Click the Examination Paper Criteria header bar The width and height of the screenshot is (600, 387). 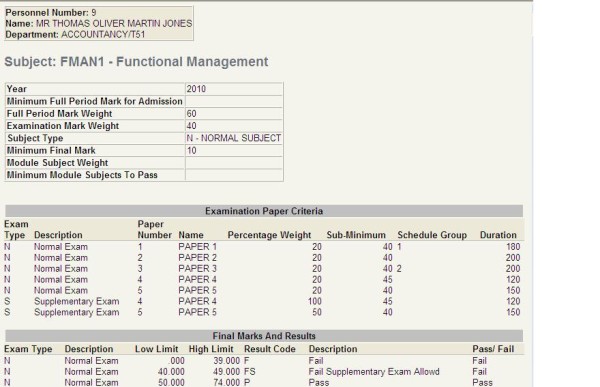[x=264, y=211]
